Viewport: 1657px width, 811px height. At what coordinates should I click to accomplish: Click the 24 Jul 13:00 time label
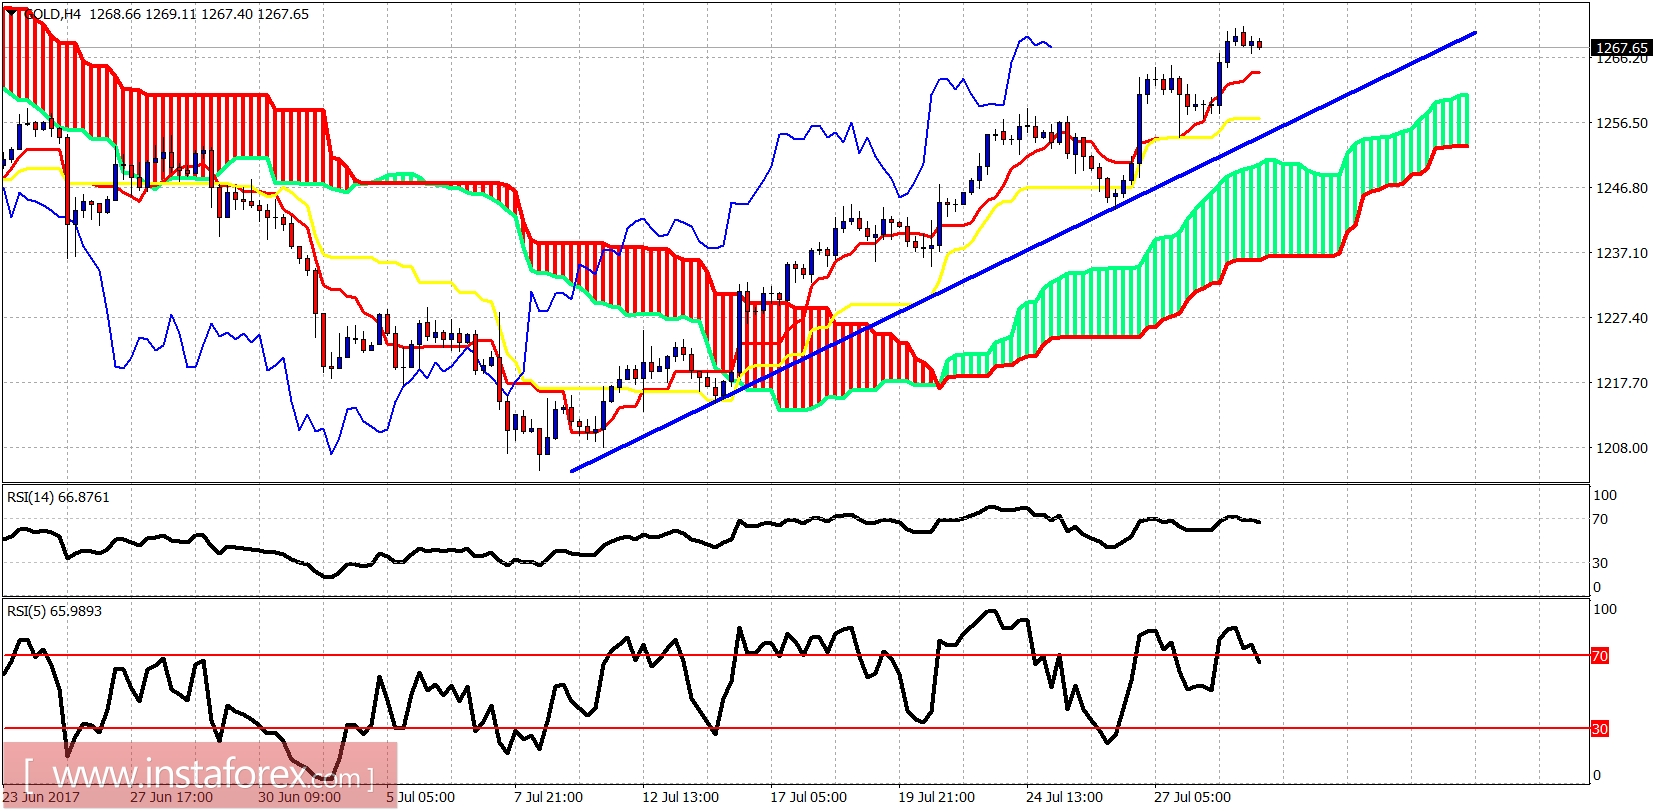(1064, 797)
